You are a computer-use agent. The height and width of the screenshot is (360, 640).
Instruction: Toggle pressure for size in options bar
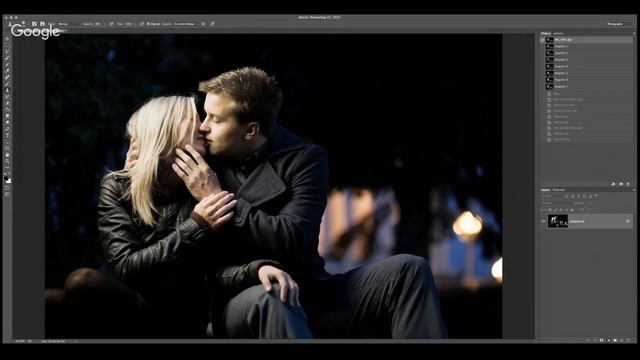(x=213, y=24)
